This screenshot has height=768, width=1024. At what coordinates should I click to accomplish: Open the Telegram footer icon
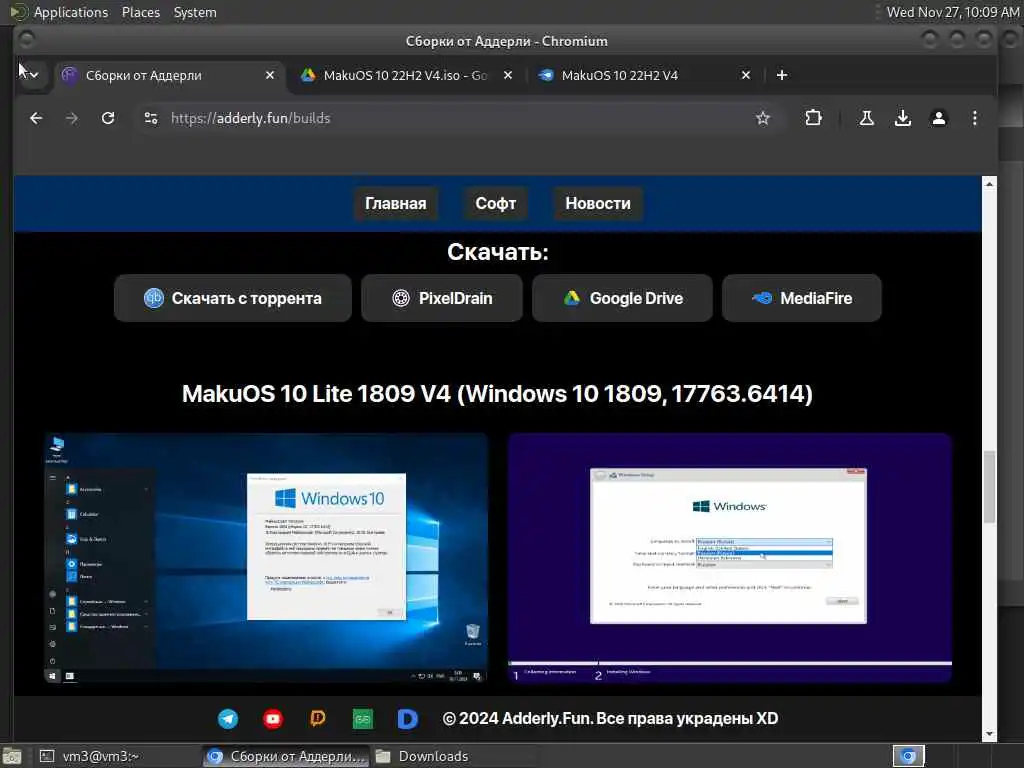(228, 719)
